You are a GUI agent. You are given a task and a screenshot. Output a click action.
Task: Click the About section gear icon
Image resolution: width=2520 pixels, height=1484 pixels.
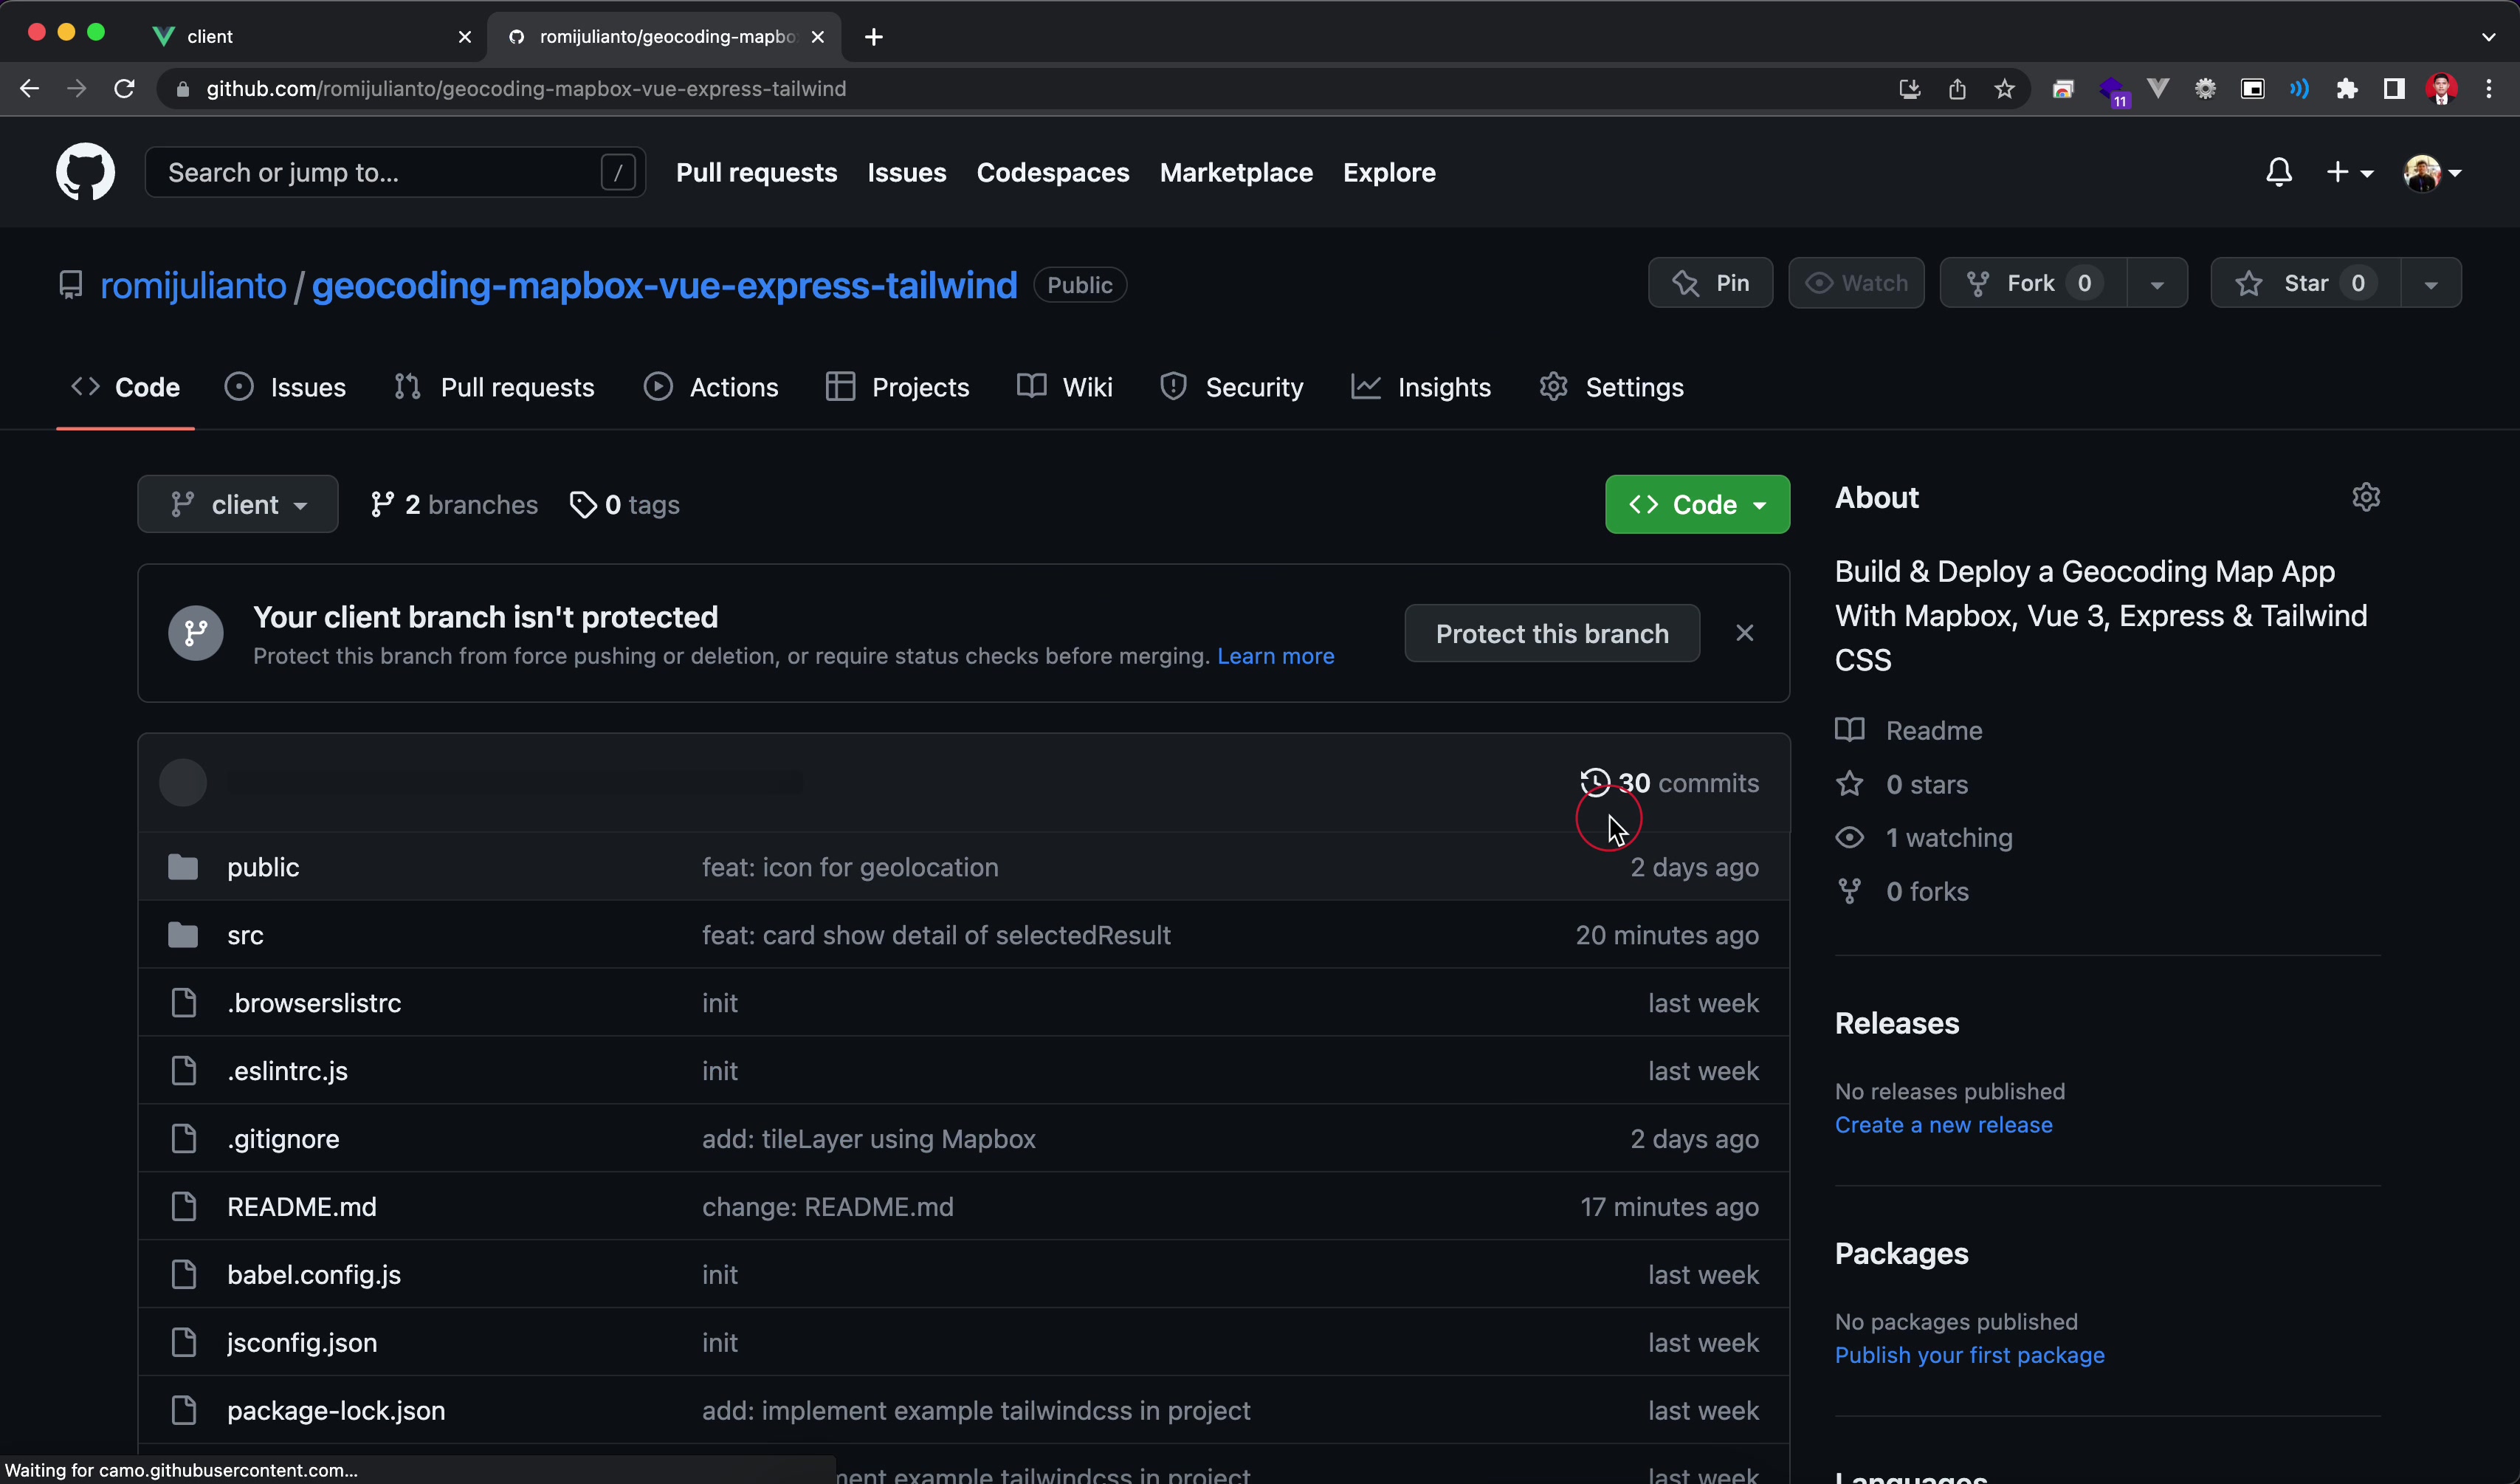2365,497
